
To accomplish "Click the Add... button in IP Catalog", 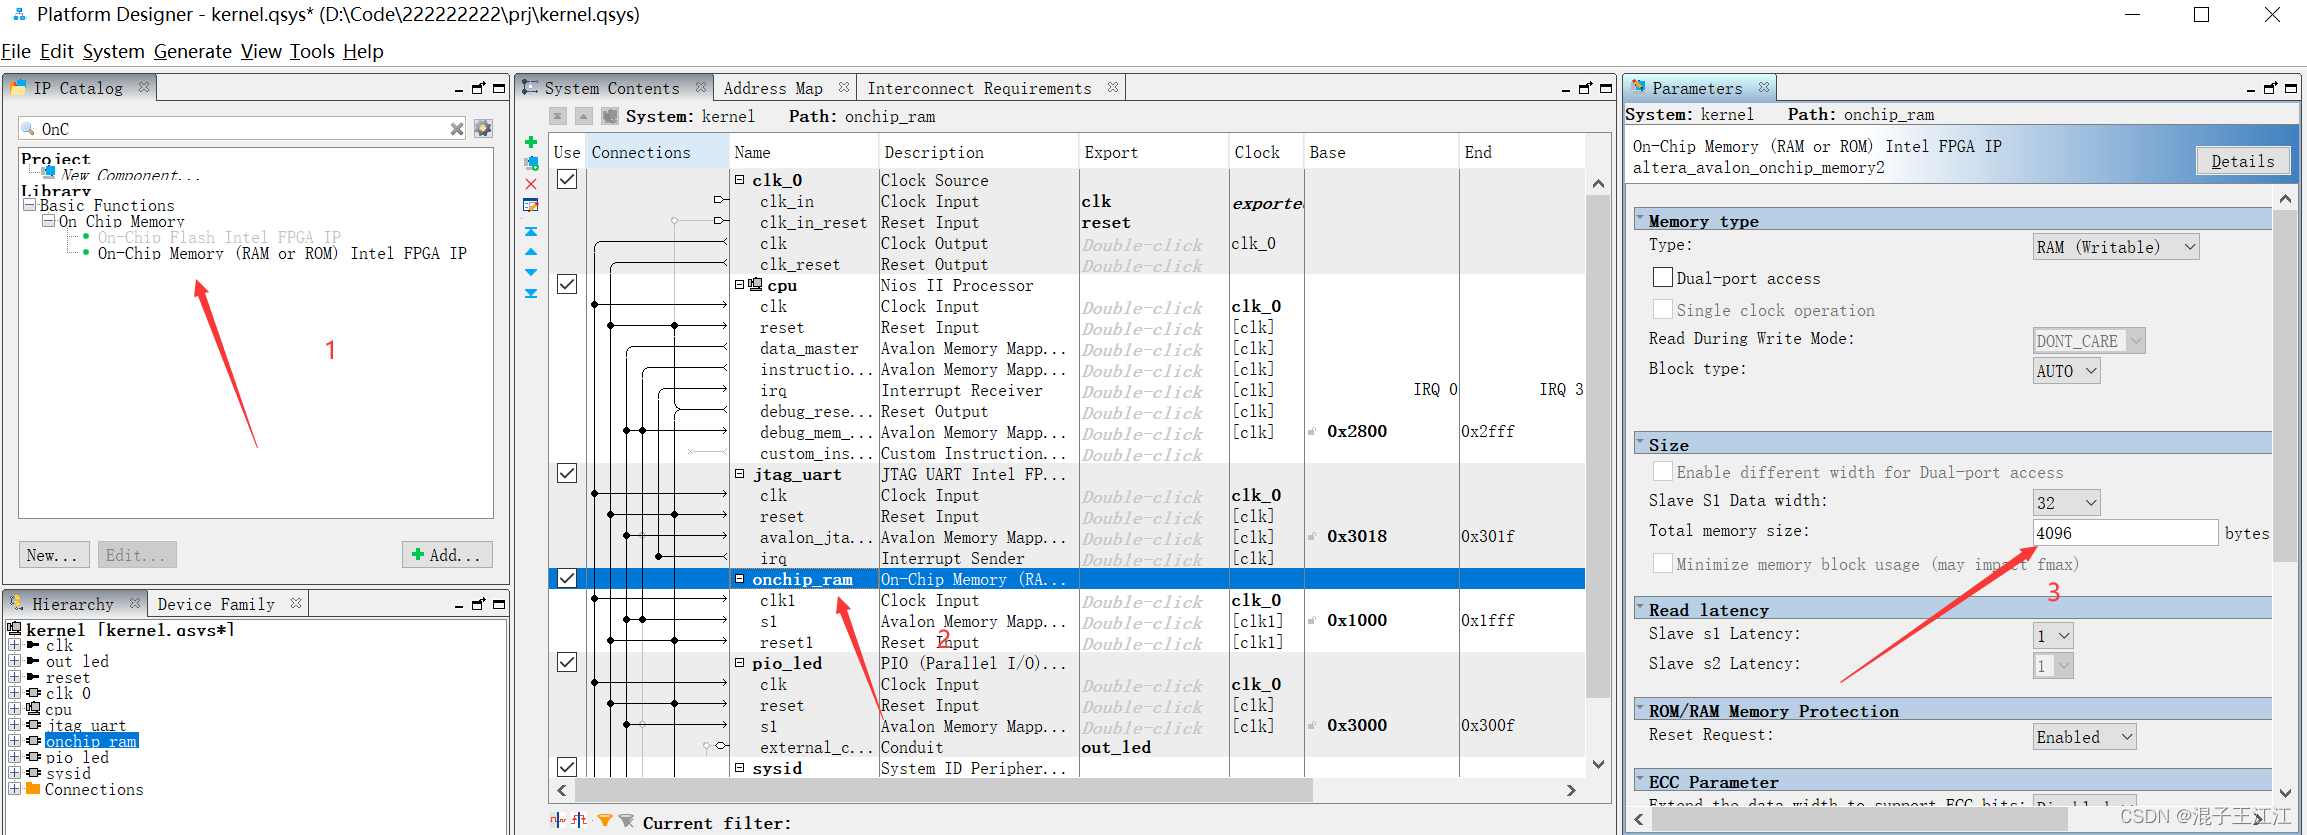I will 447,555.
